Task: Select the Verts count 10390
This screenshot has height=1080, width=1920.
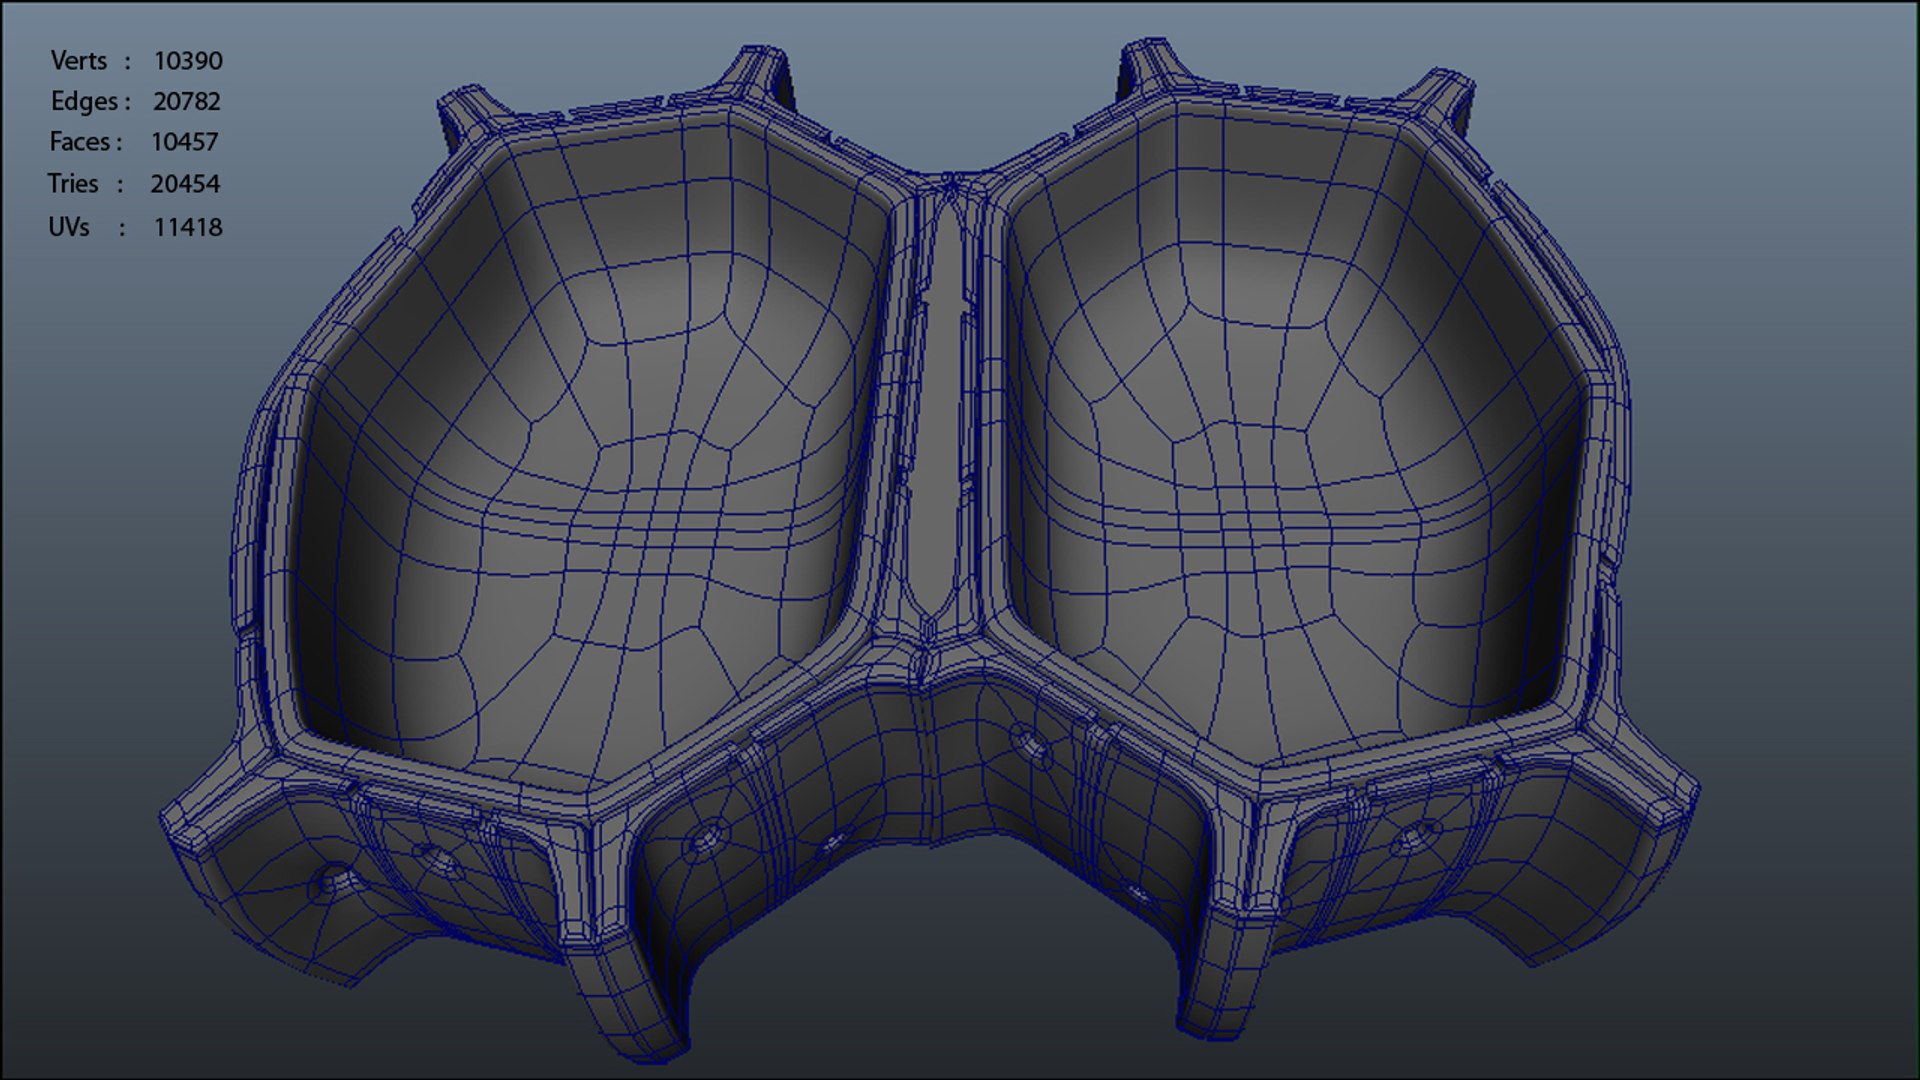Action: (x=188, y=61)
